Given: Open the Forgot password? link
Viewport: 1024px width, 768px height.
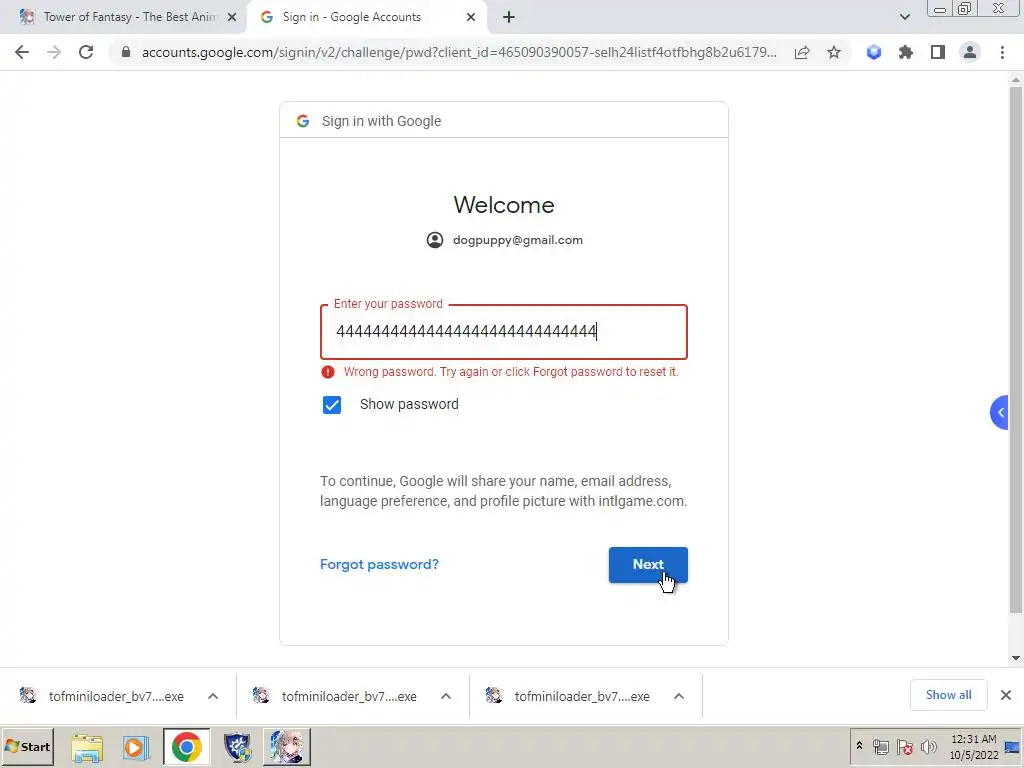Looking at the screenshot, I should 379,564.
